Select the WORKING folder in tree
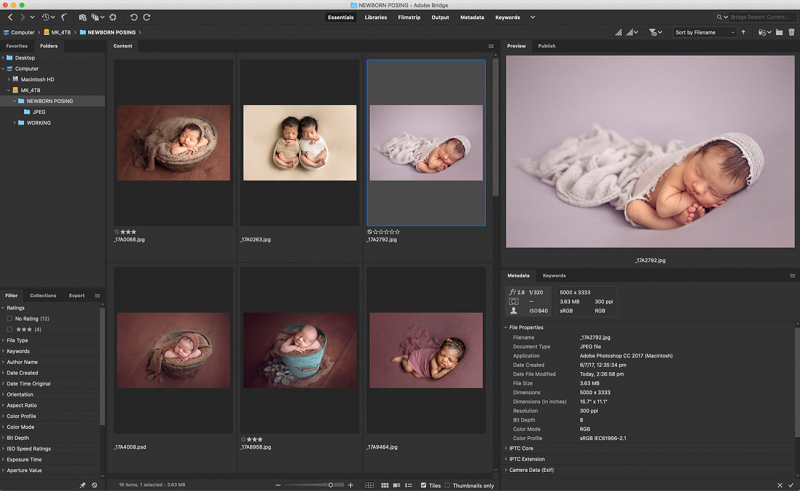Screen dimensions: 800x491 pos(39,123)
